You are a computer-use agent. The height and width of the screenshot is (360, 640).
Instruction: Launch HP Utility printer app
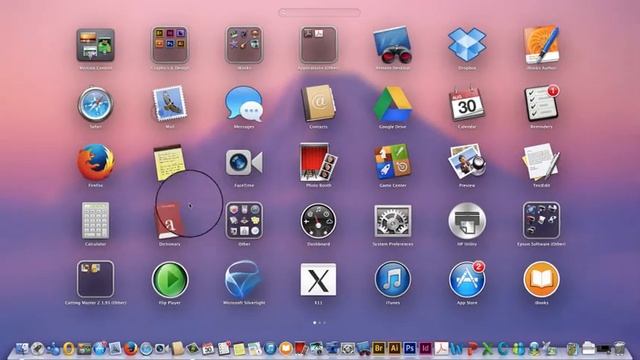467,221
